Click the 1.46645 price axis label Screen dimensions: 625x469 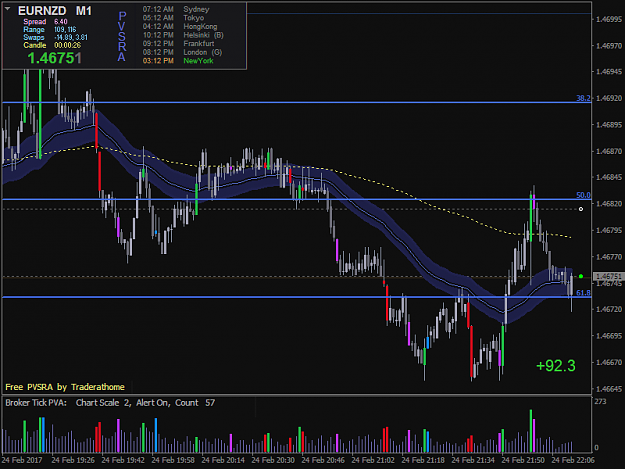[x=609, y=389]
